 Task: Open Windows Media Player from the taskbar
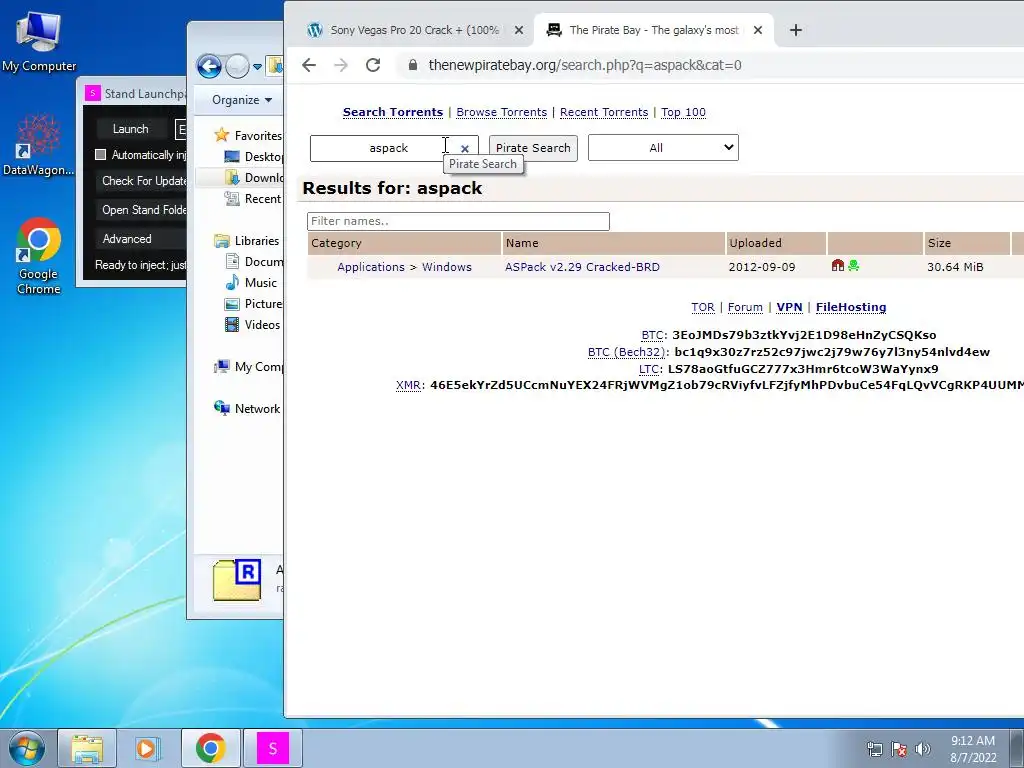pyautogui.click(x=148, y=748)
